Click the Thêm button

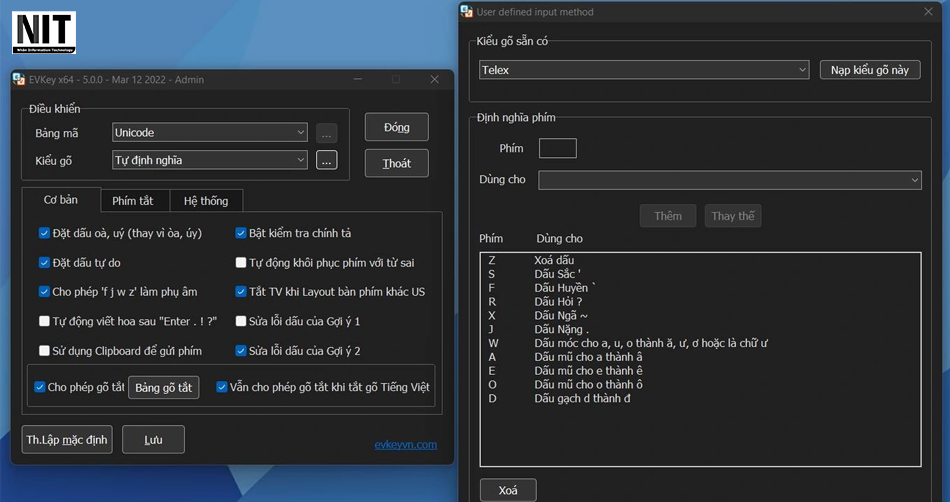[668, 216]
